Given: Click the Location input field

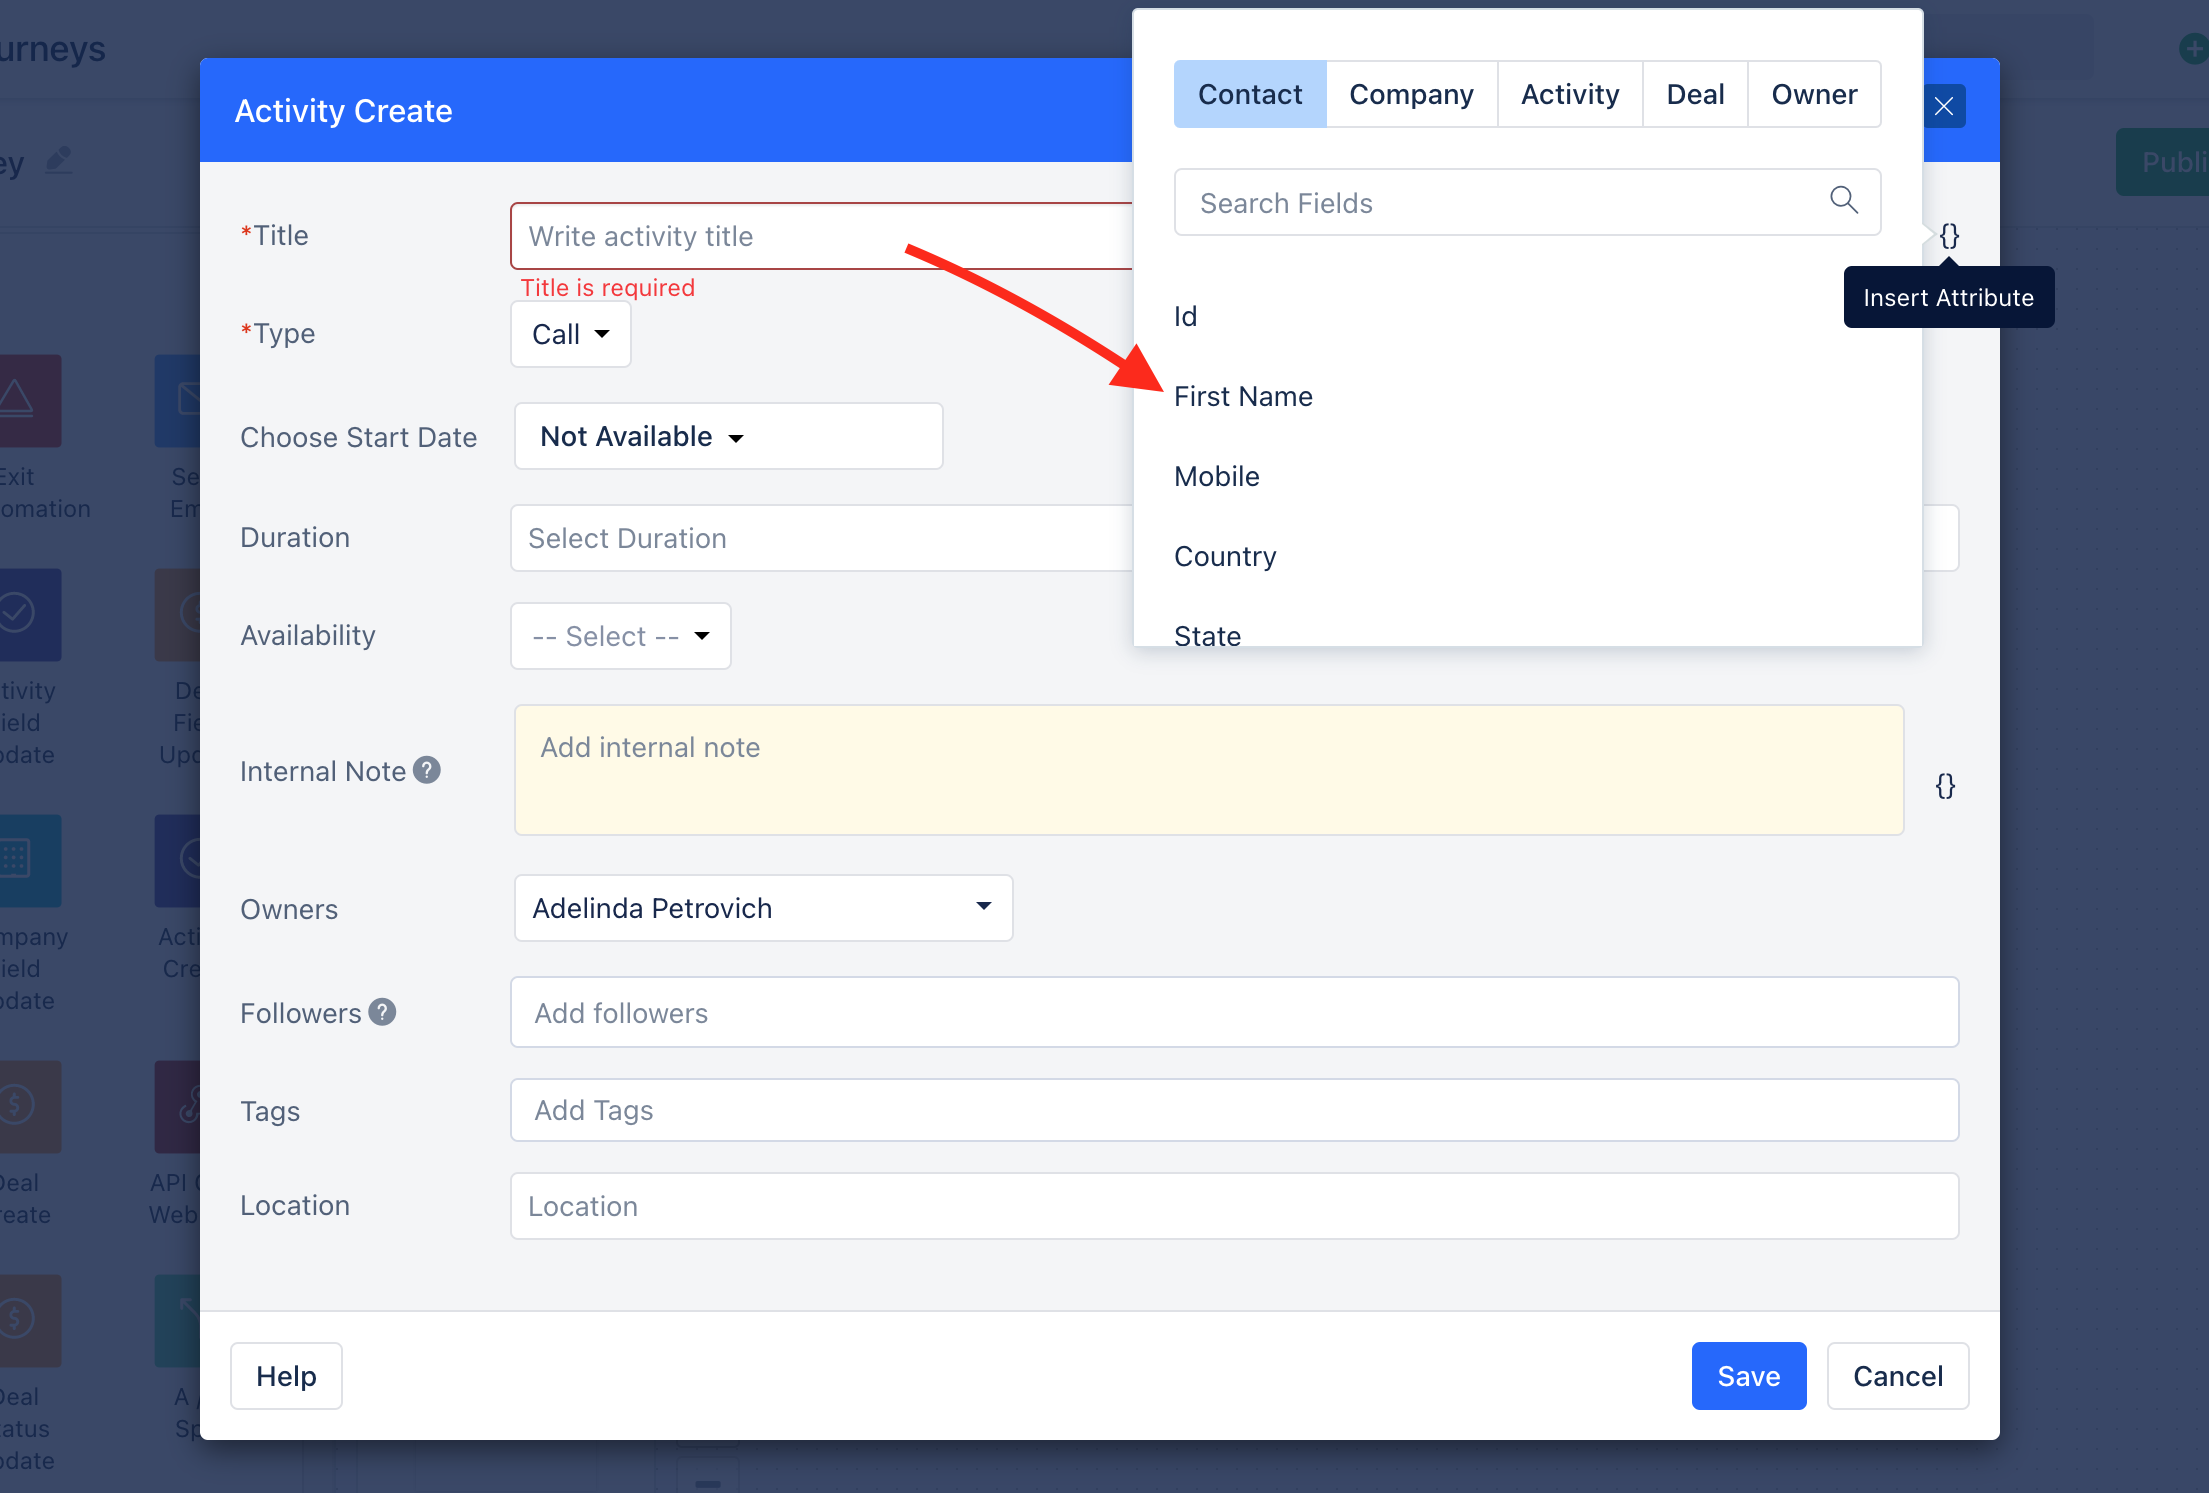Looking at the screenshot, I should (x=1234, y=1206).
